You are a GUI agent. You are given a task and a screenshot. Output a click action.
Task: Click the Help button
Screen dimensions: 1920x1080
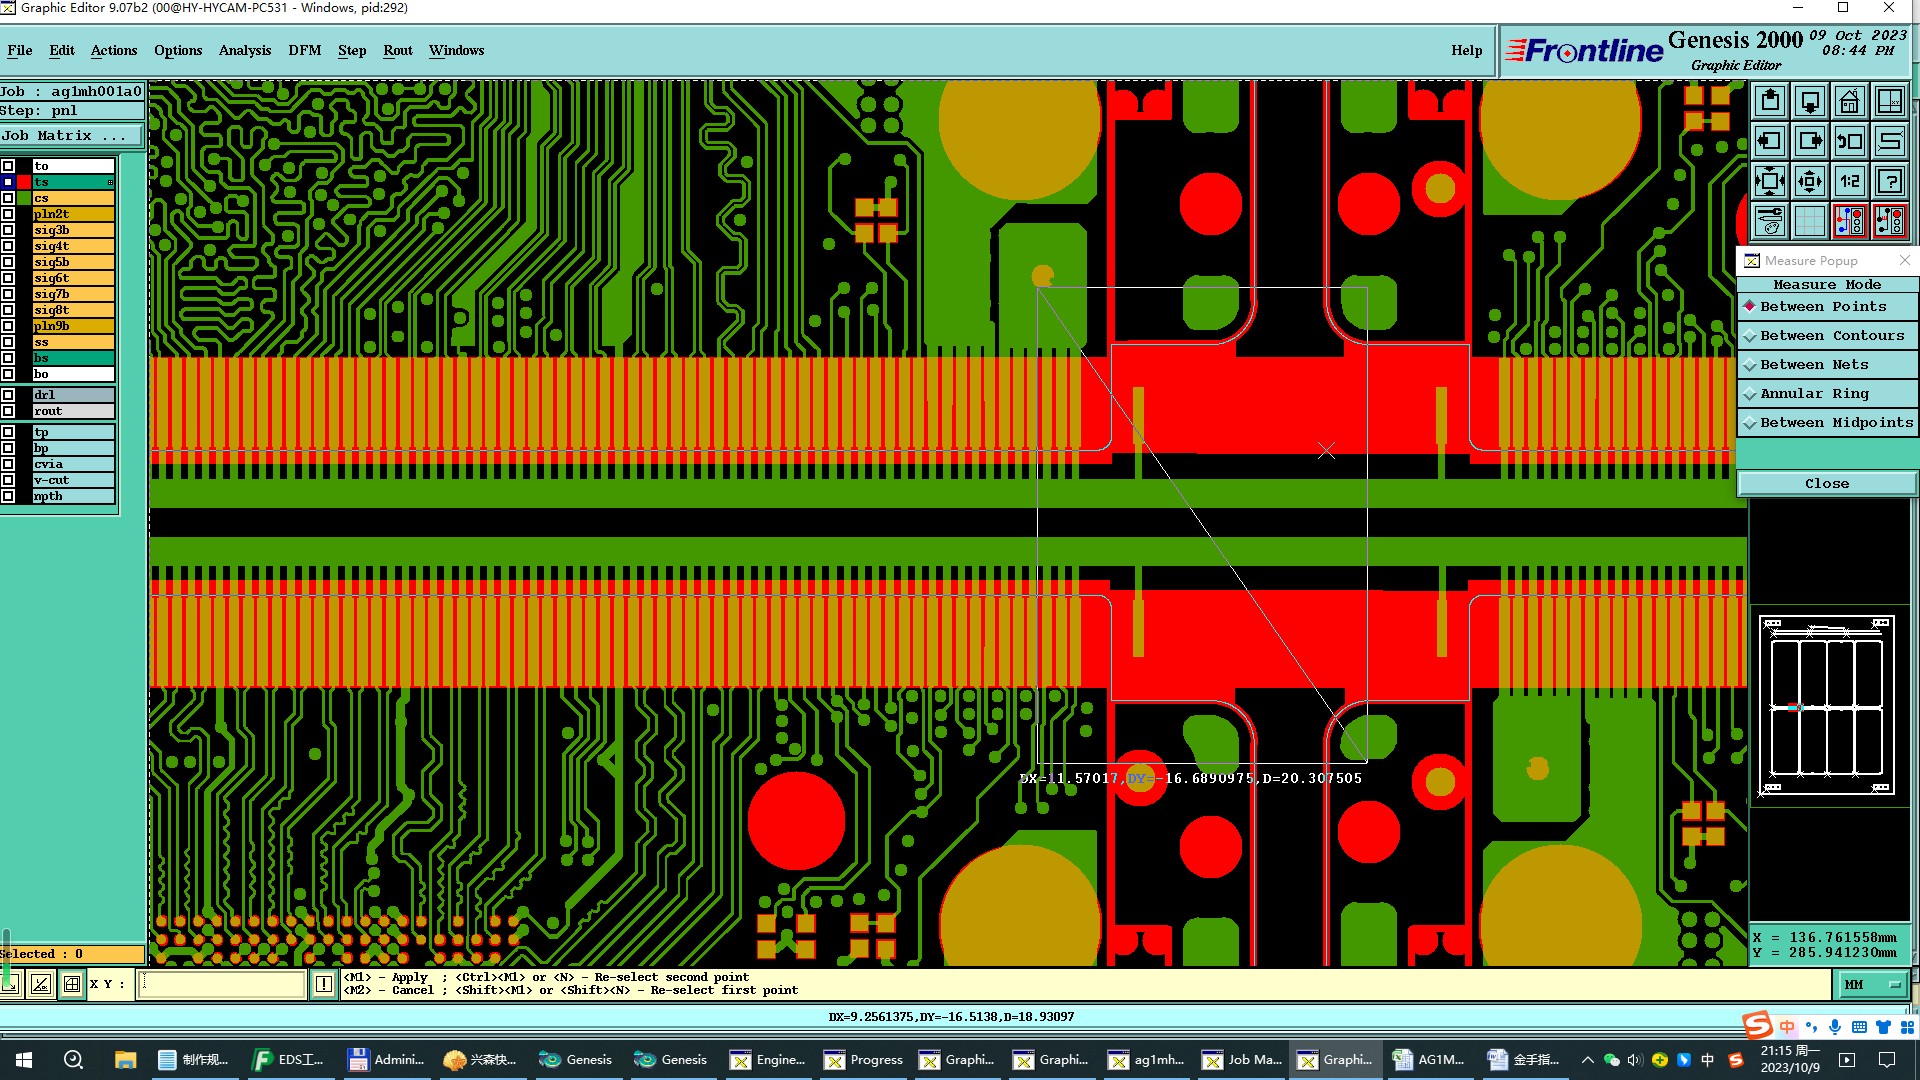pos(1466,50)
